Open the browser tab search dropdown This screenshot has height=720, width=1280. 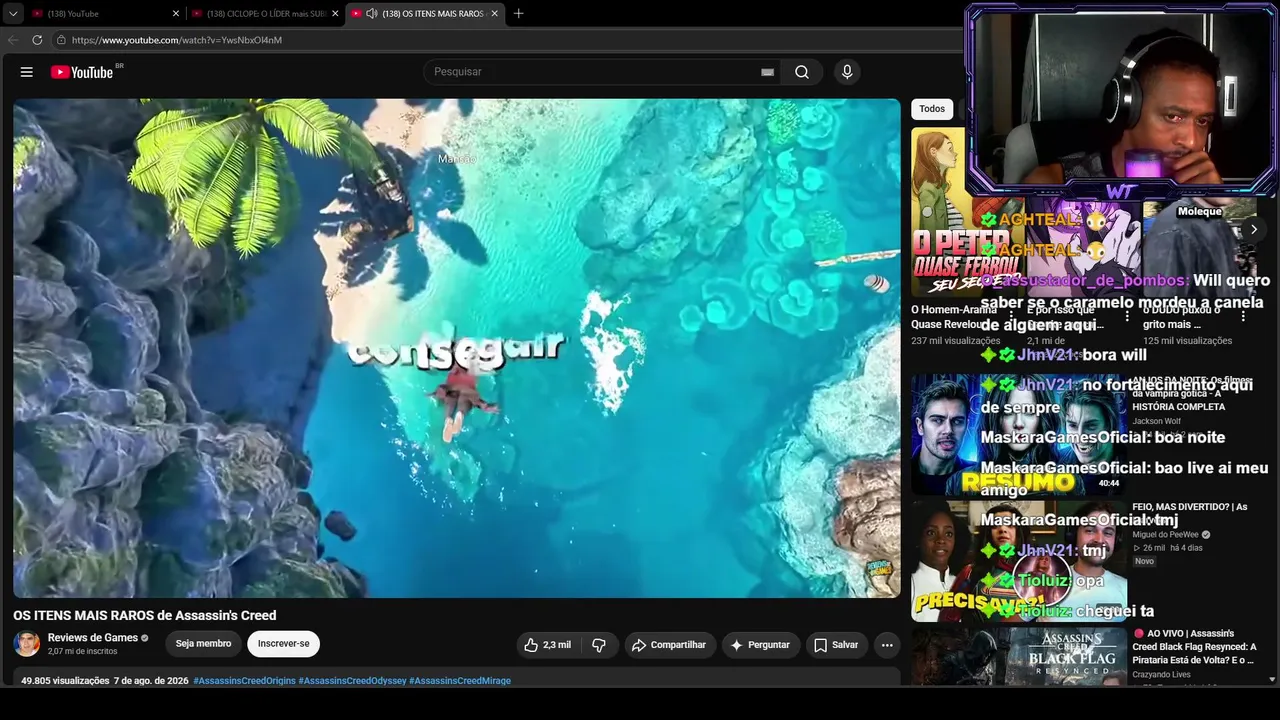pos(13,14)
